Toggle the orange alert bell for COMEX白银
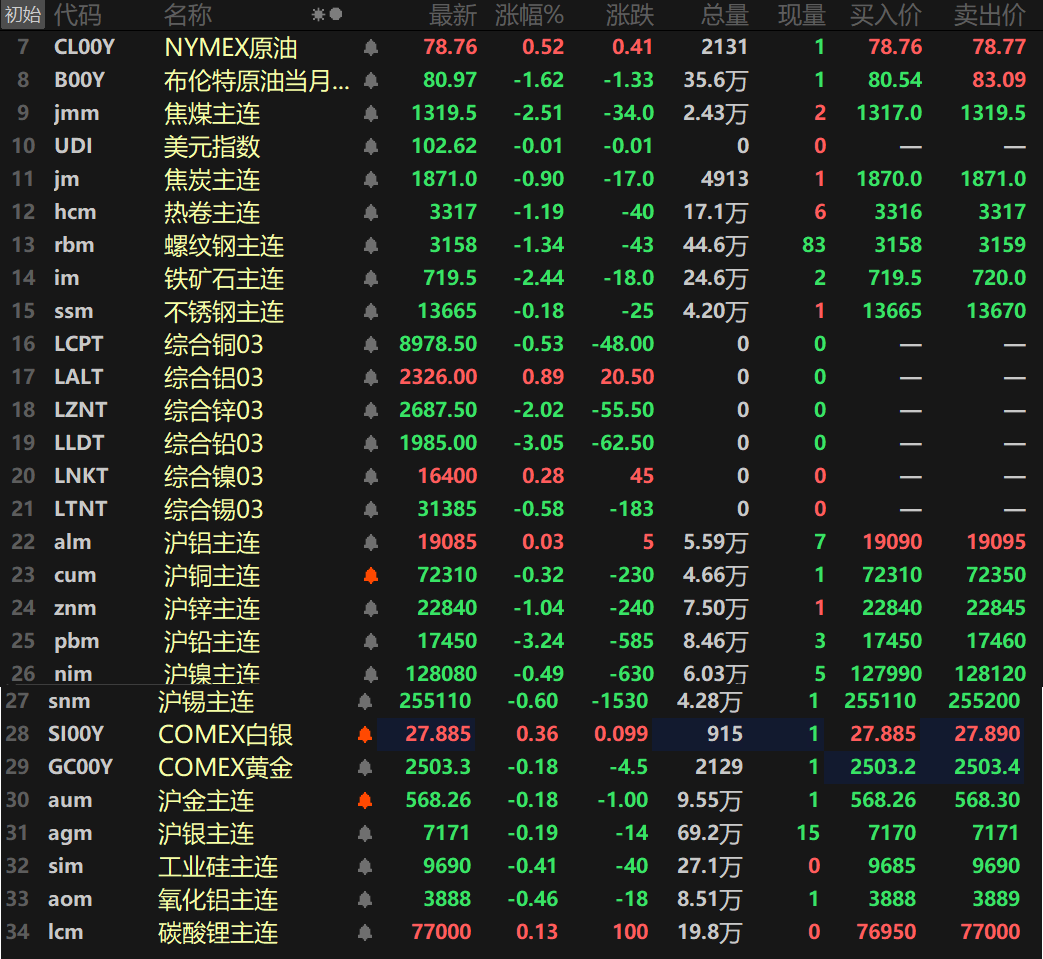This screenshot has width=1043, height=959. coord(365,735)
